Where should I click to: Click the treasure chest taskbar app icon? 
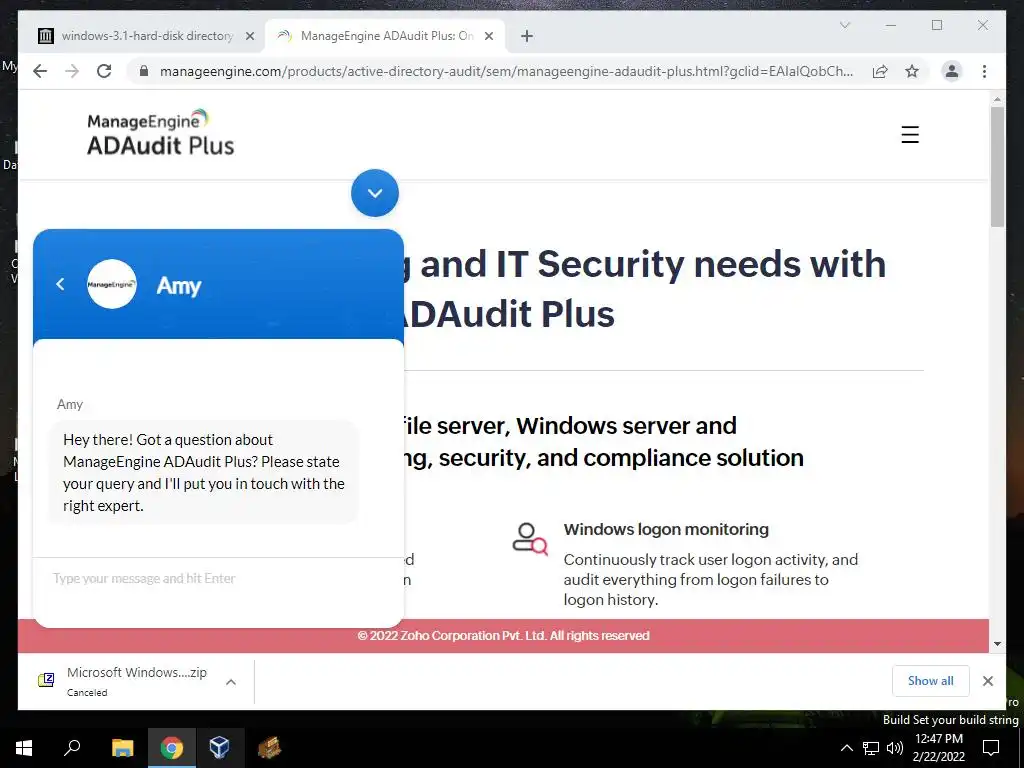pos(269,748)
